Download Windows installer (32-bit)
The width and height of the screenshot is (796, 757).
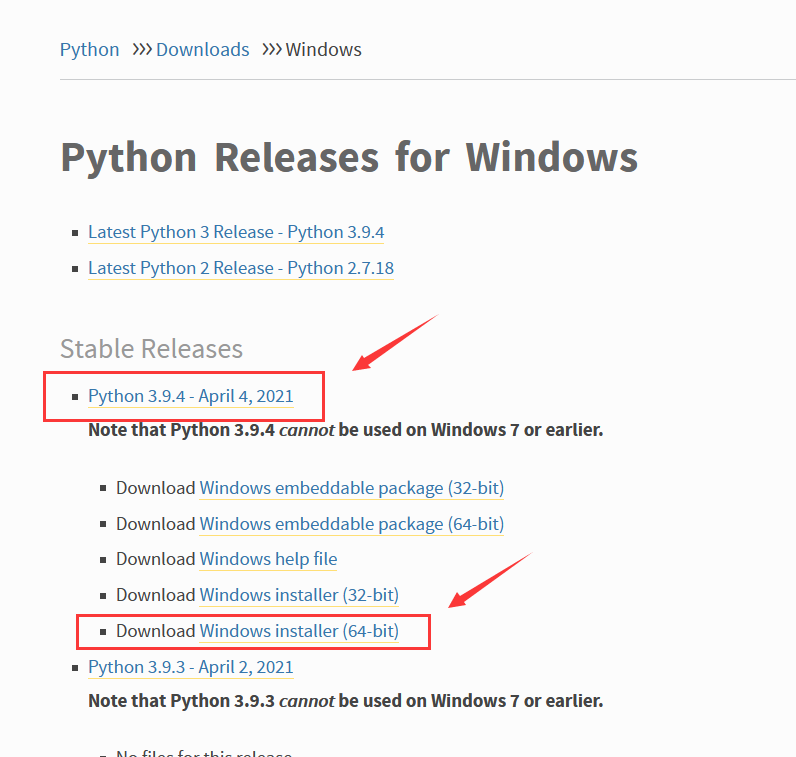pos(299,595)
